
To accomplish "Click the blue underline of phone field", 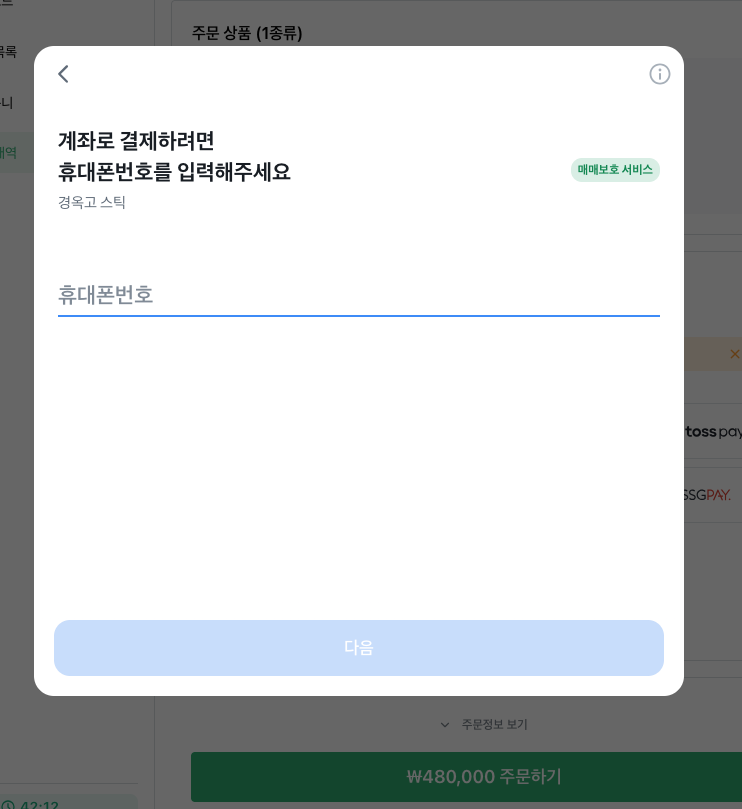I will tap(359, 315).
